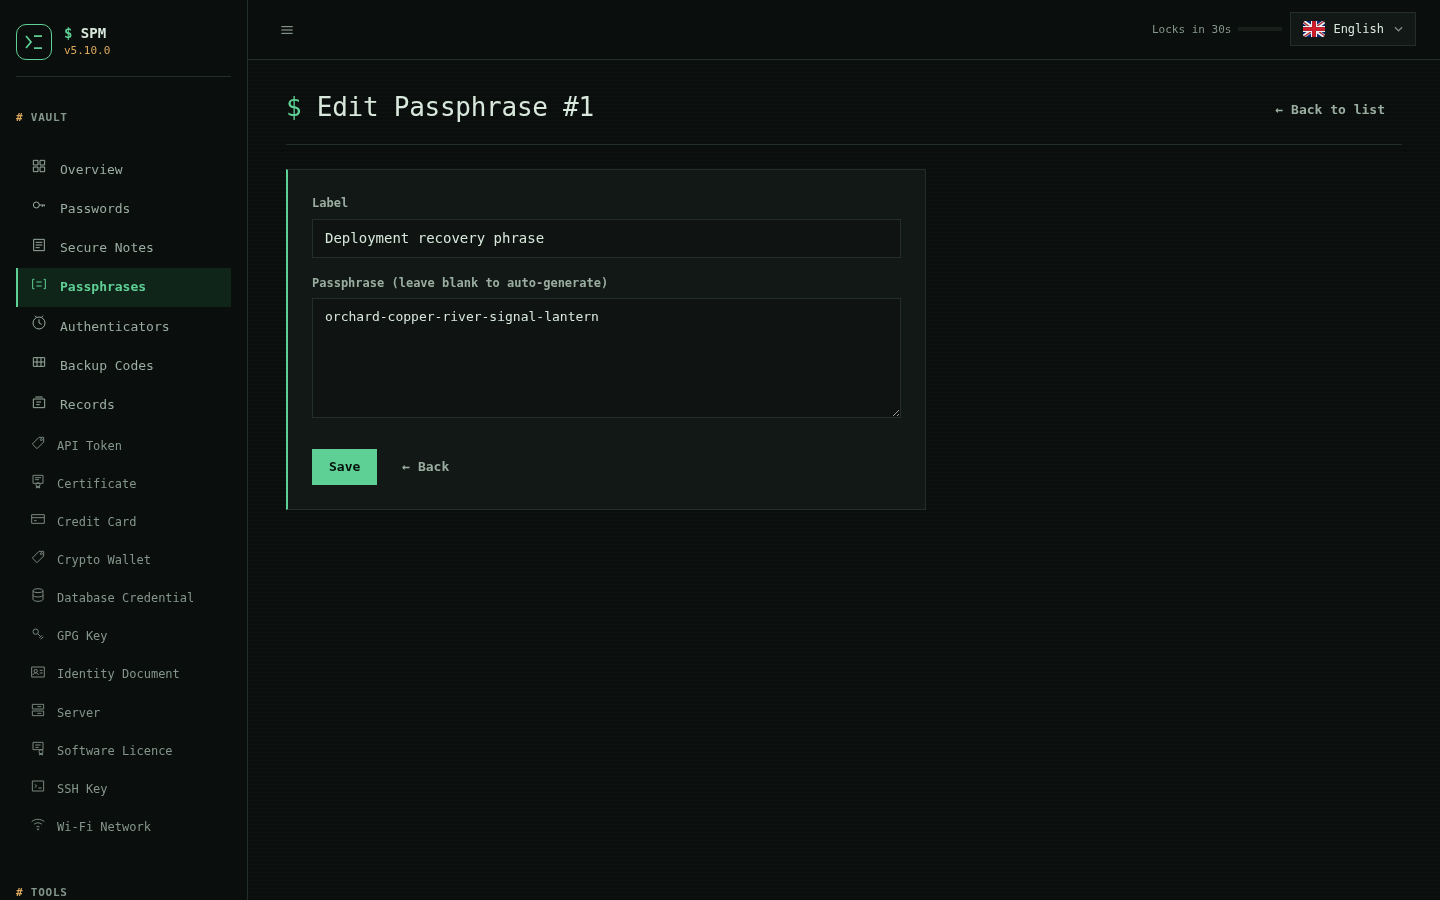1440x900 pixels.
Task: Click the Identity Document card icon
Action: [38, 672]
